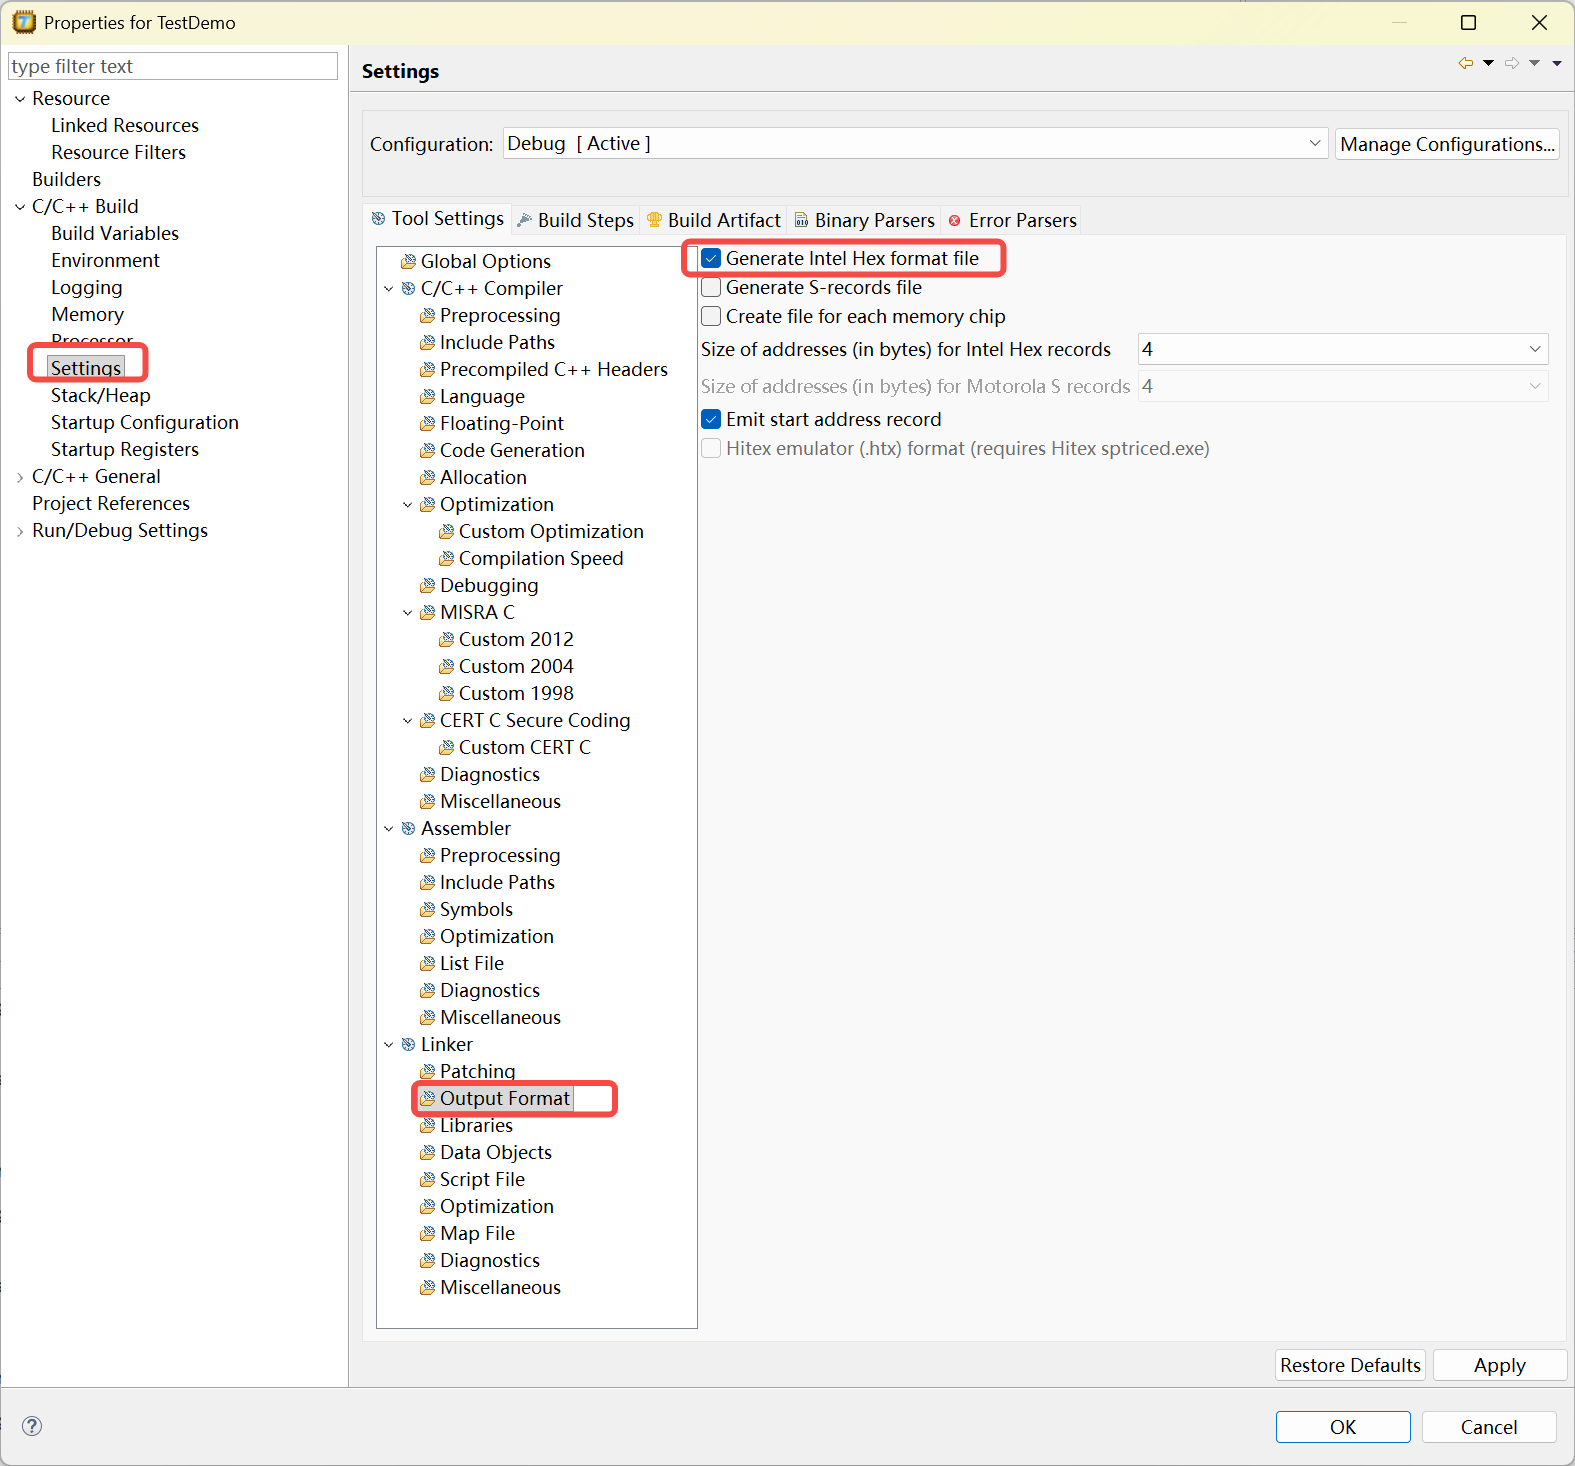This screenshot has height=1466, width=1575.
Task: Click the disabled Hitex emulator format checkbox
Action: click(711, 448)
